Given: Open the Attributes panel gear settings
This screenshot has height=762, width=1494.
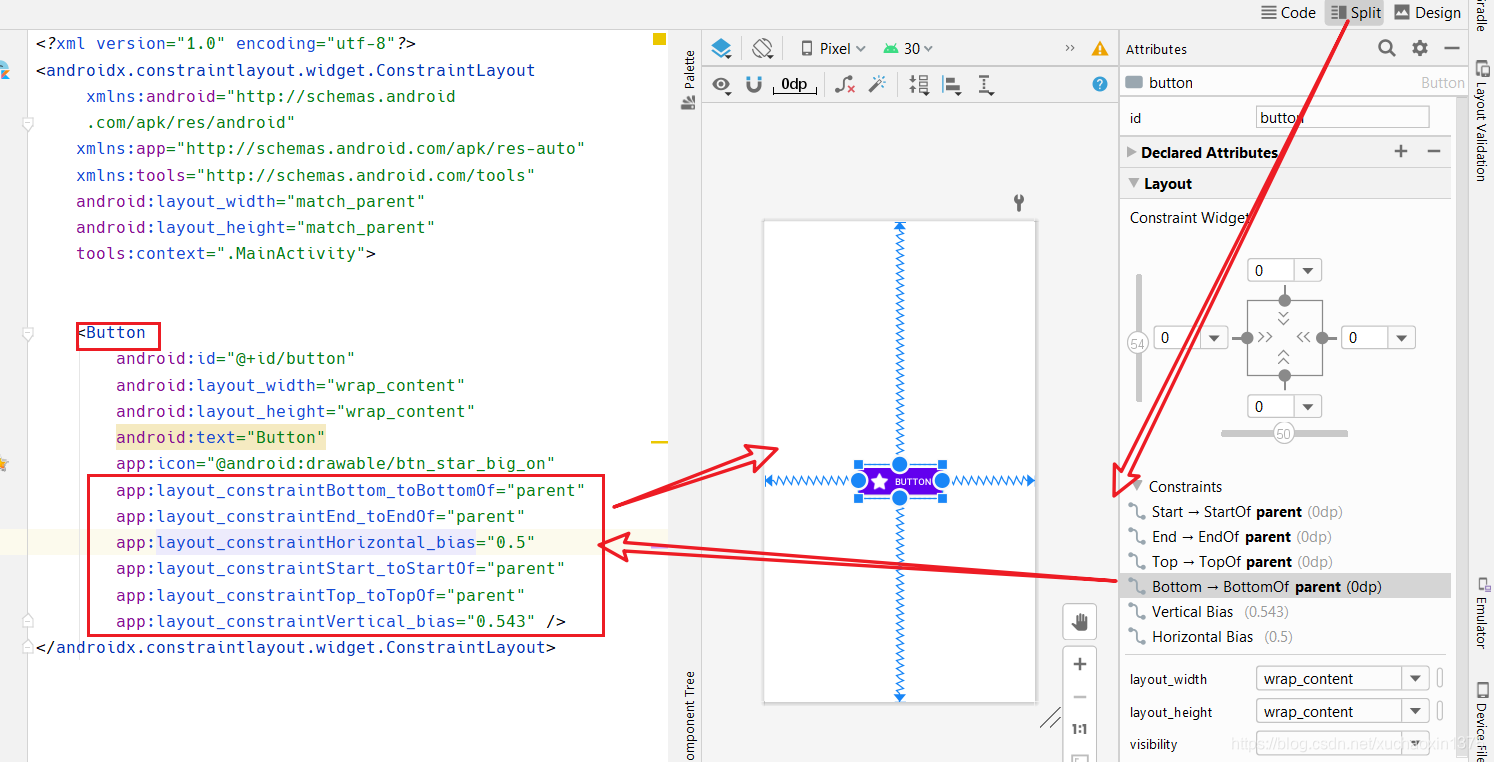Looking at the screenshot, I should pyautogui.click(x=1420, y=48).
